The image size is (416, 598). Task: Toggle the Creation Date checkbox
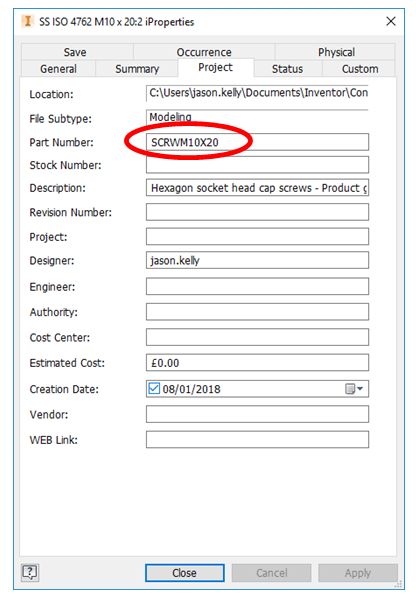click(x=154, y=388)
